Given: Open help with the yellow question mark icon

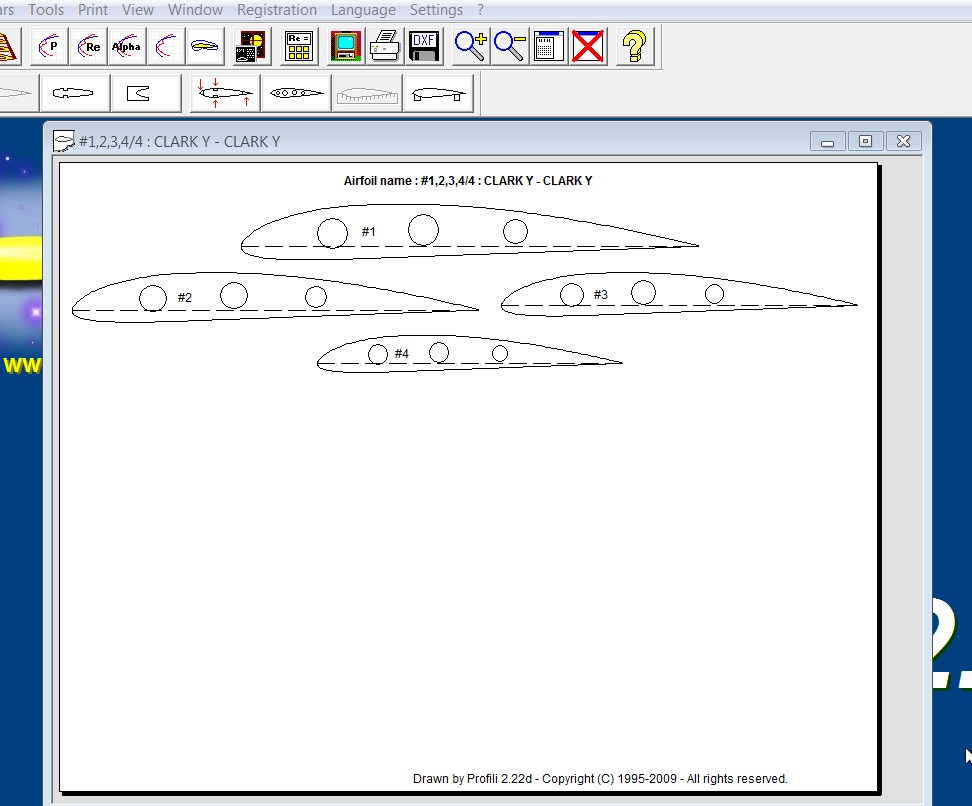Looking at the screenshot, I should coord(635,46).
